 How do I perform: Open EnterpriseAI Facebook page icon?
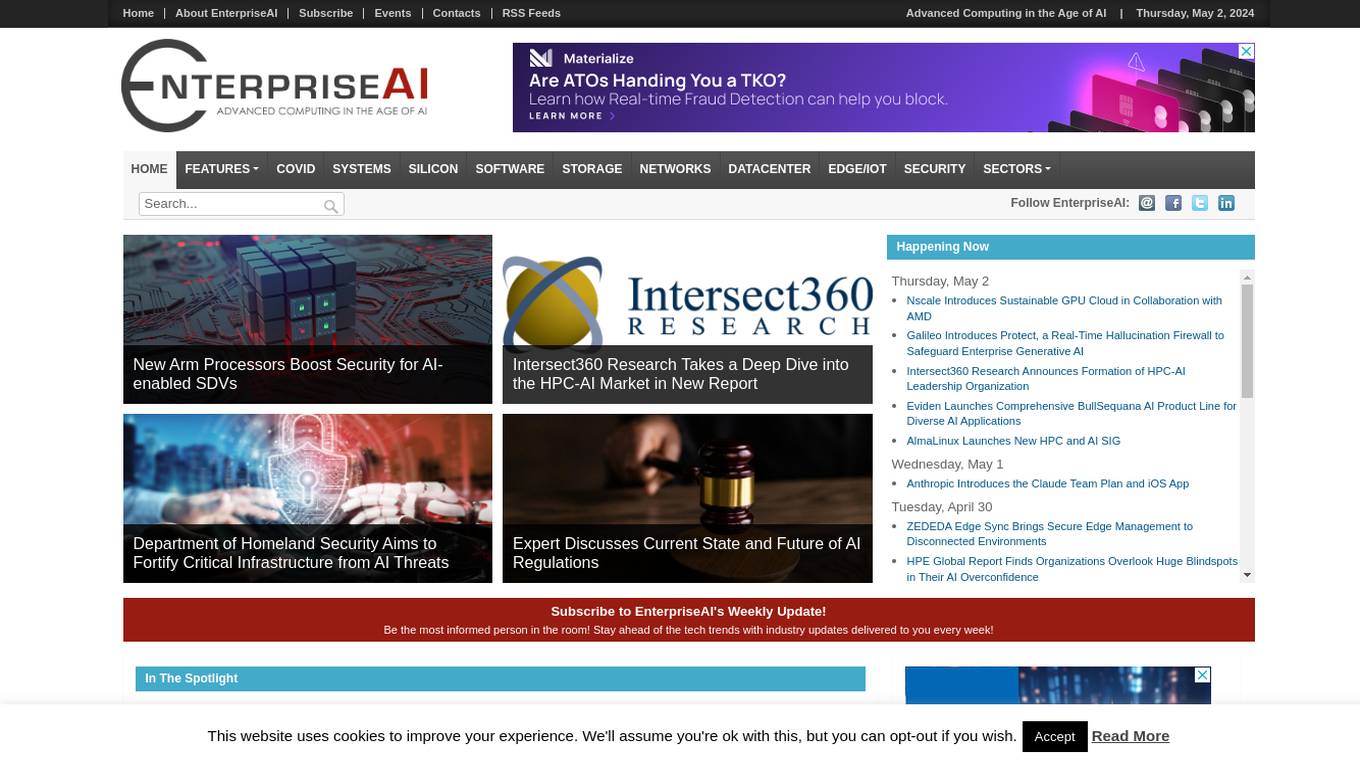coord(1174,203)
